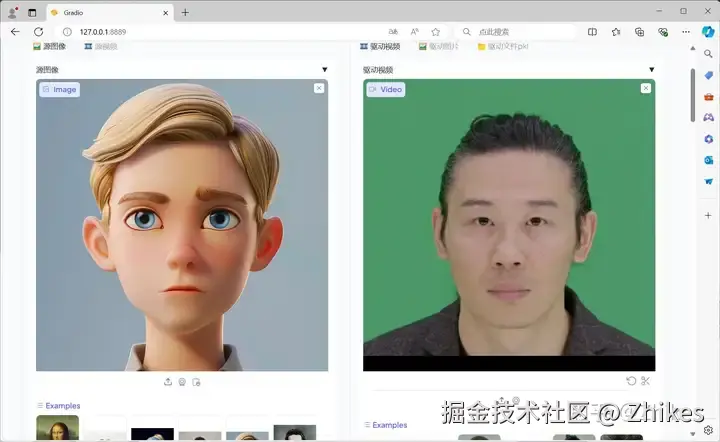Open the Copilot icon at the top right
Screen dimensions: 720x442
(x=708, y=32)
